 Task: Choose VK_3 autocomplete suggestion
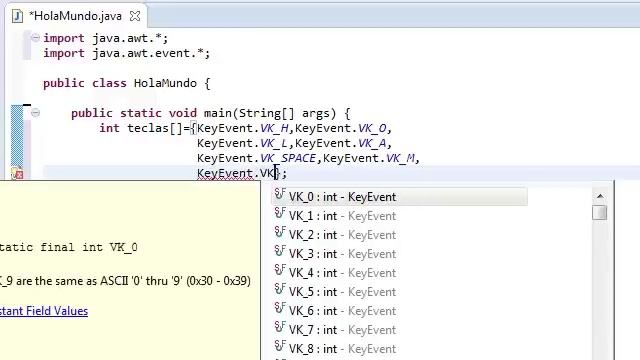pos(400,254)
